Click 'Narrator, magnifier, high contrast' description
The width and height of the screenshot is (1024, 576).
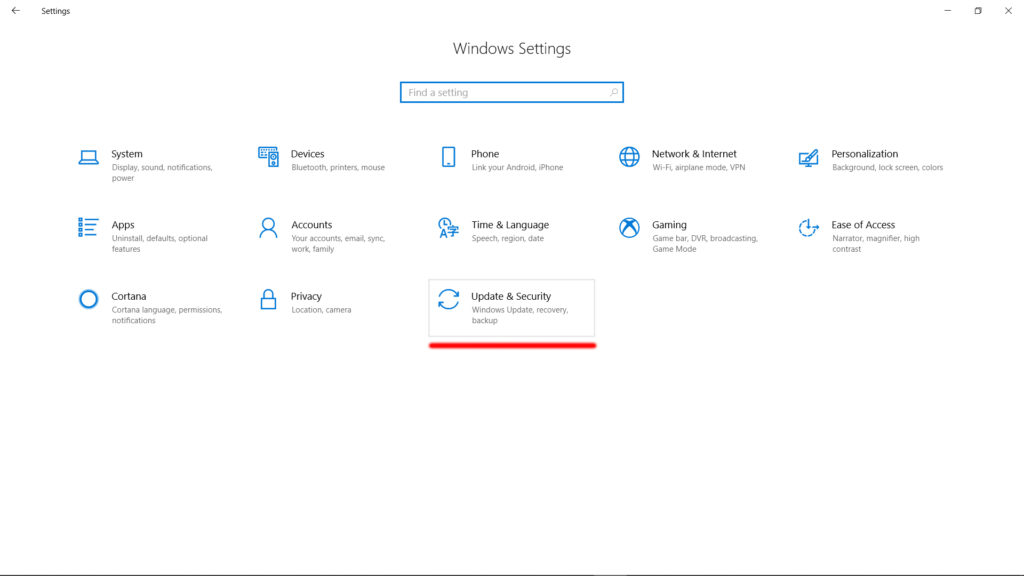pos(876,244)
